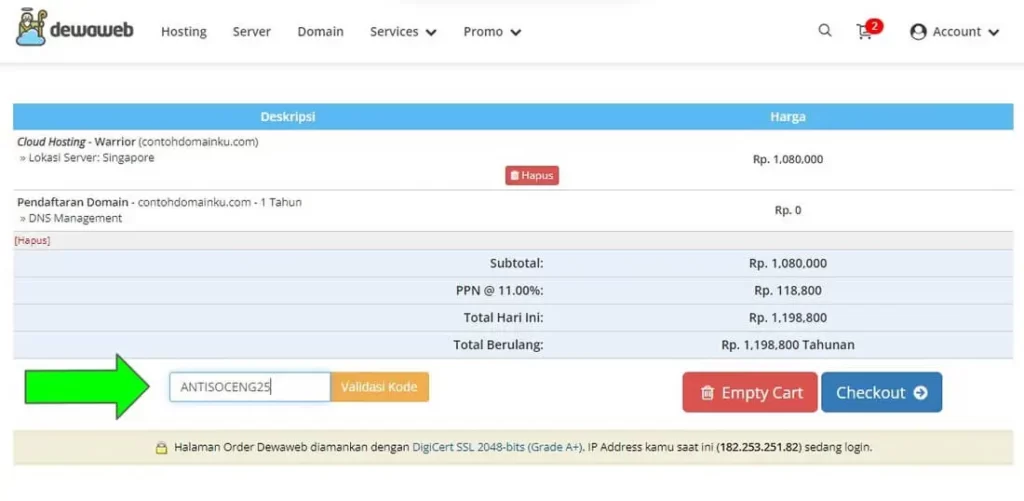
Task: Click the padlock icon in security notice
Action: point(161,448)
